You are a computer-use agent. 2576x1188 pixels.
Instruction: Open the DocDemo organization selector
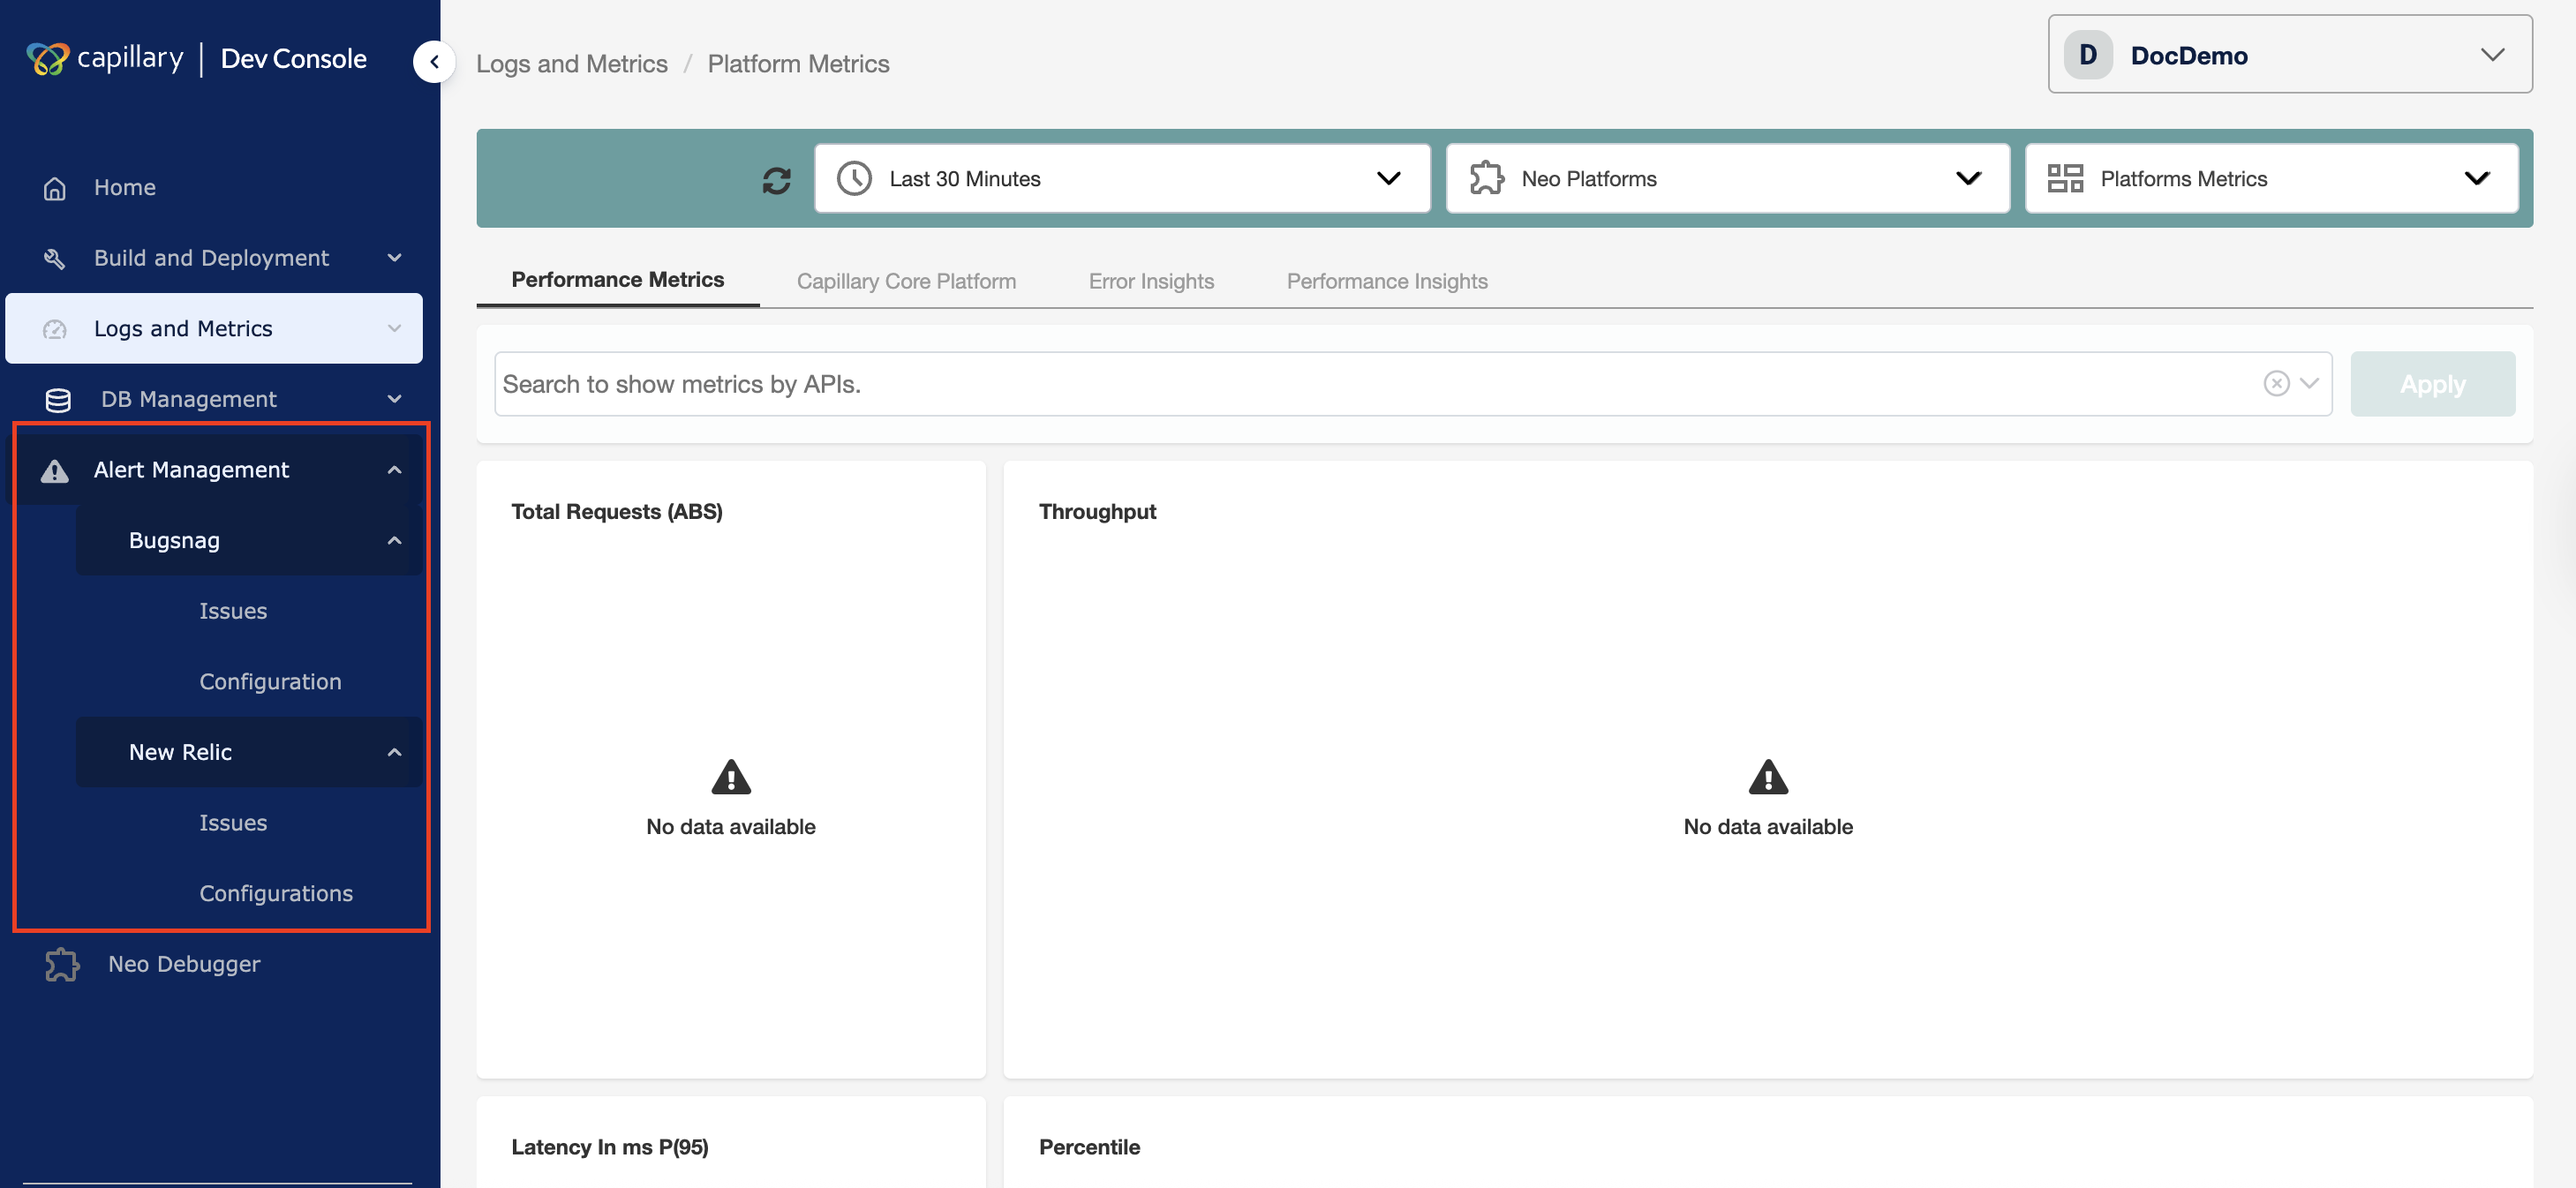tap(2289, 55)
